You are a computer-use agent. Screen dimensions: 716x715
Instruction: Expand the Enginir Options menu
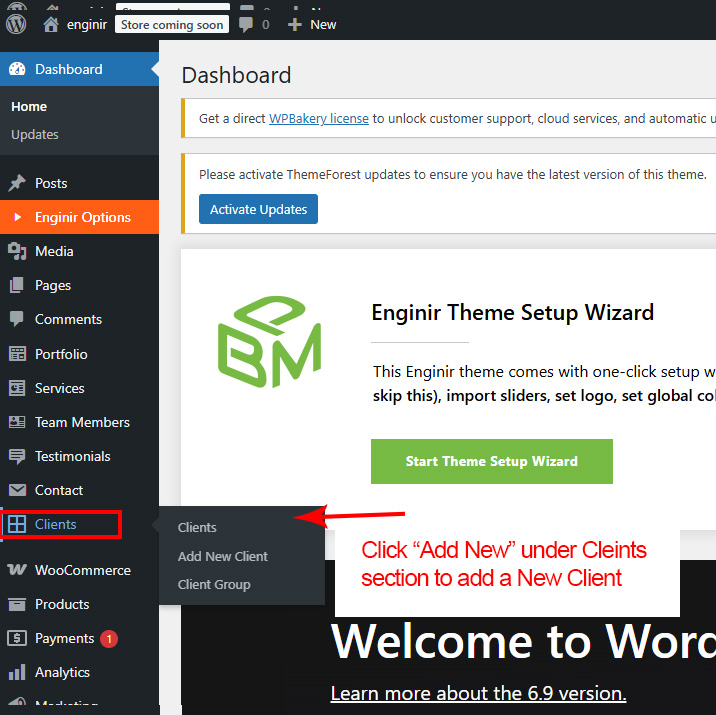tap(82, 217)
